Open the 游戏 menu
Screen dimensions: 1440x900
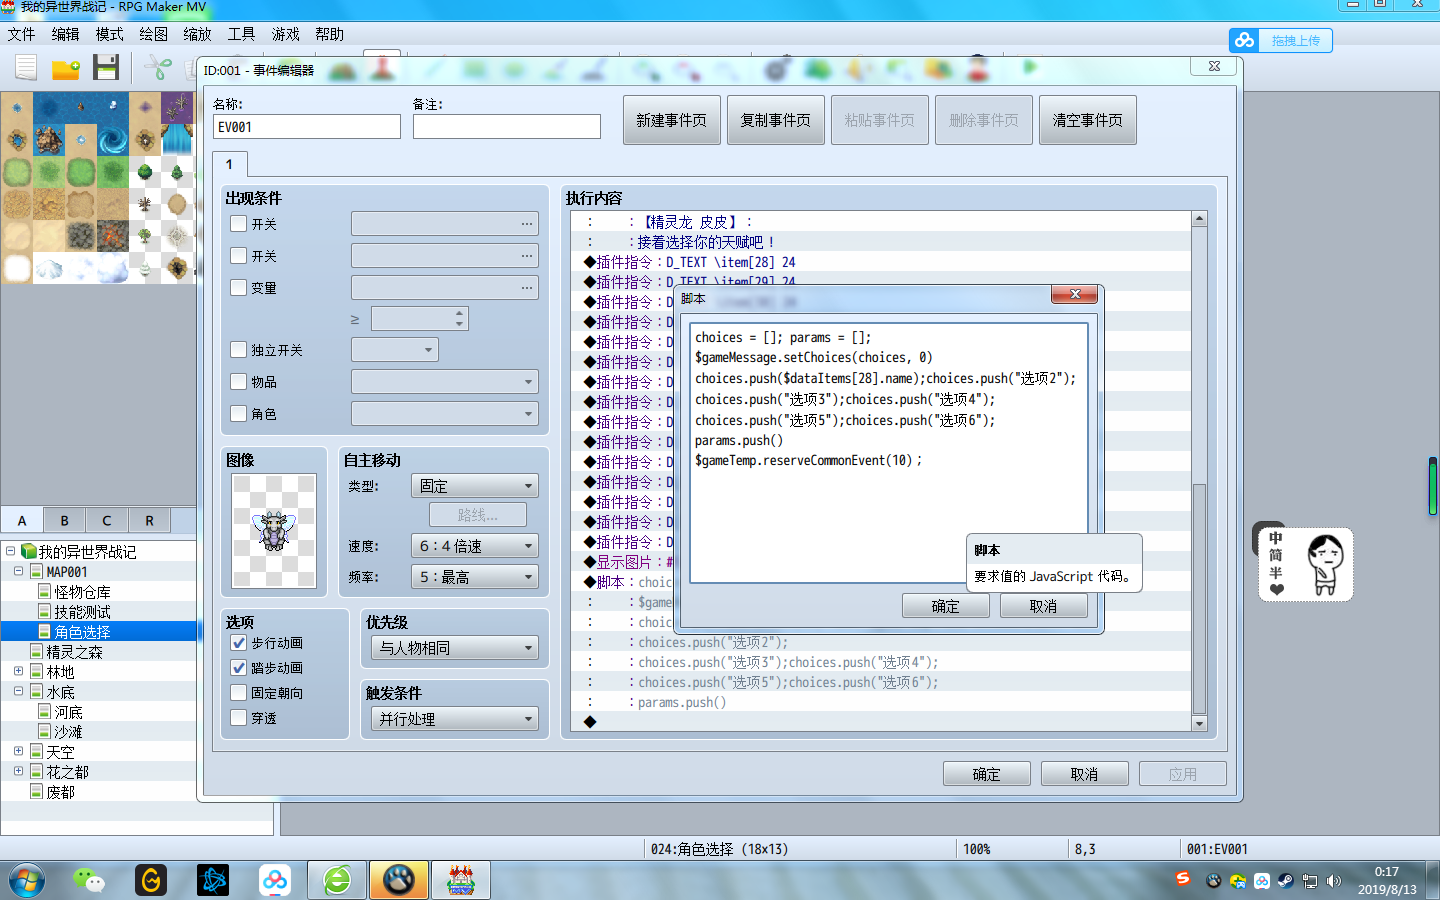(x=285, y=34)
